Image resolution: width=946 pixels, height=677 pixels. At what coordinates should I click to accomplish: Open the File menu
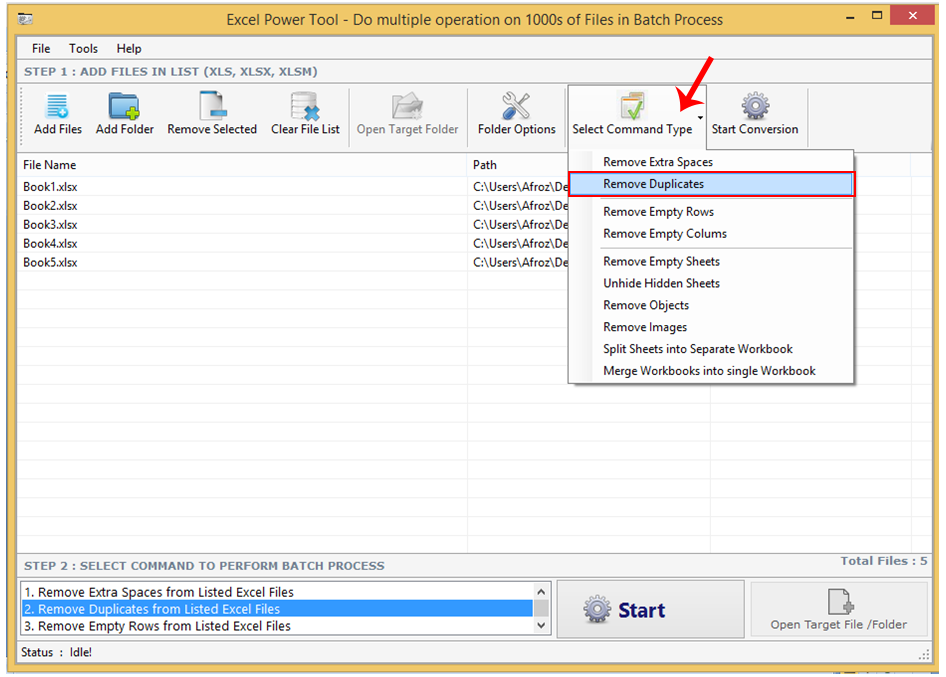(x=41, y=48)
